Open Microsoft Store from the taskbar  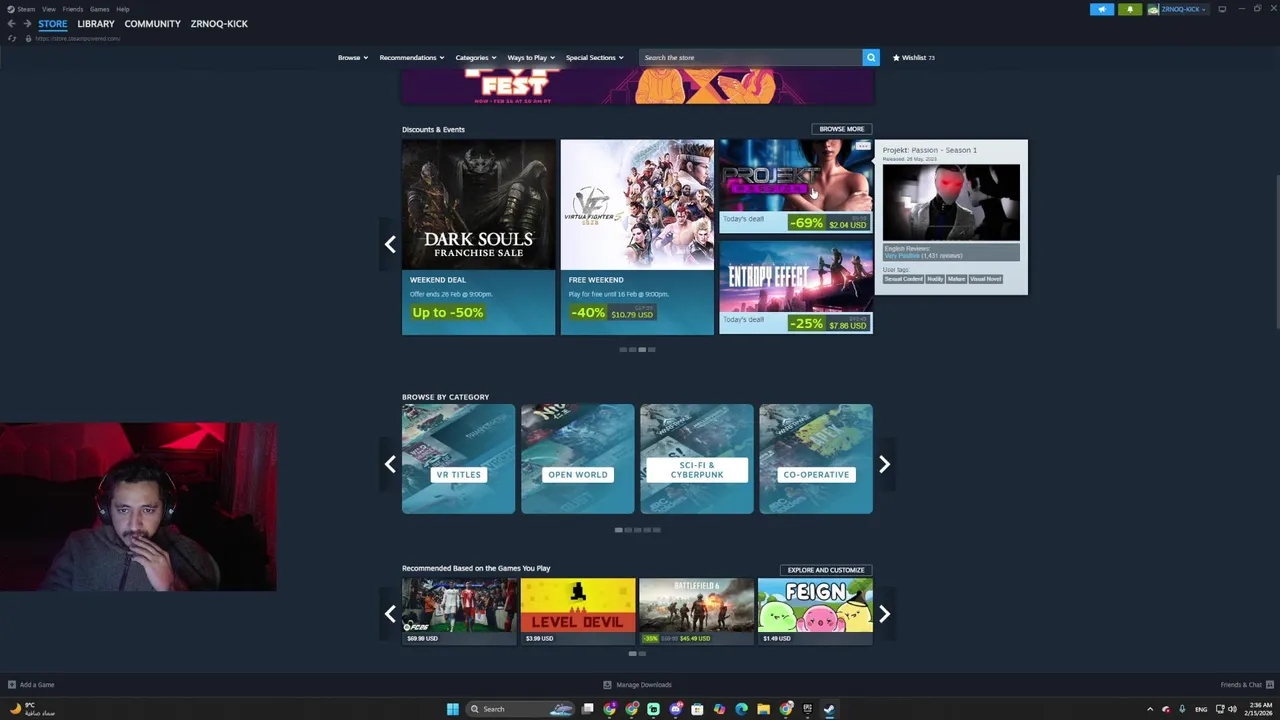click(x=697, y=709)
